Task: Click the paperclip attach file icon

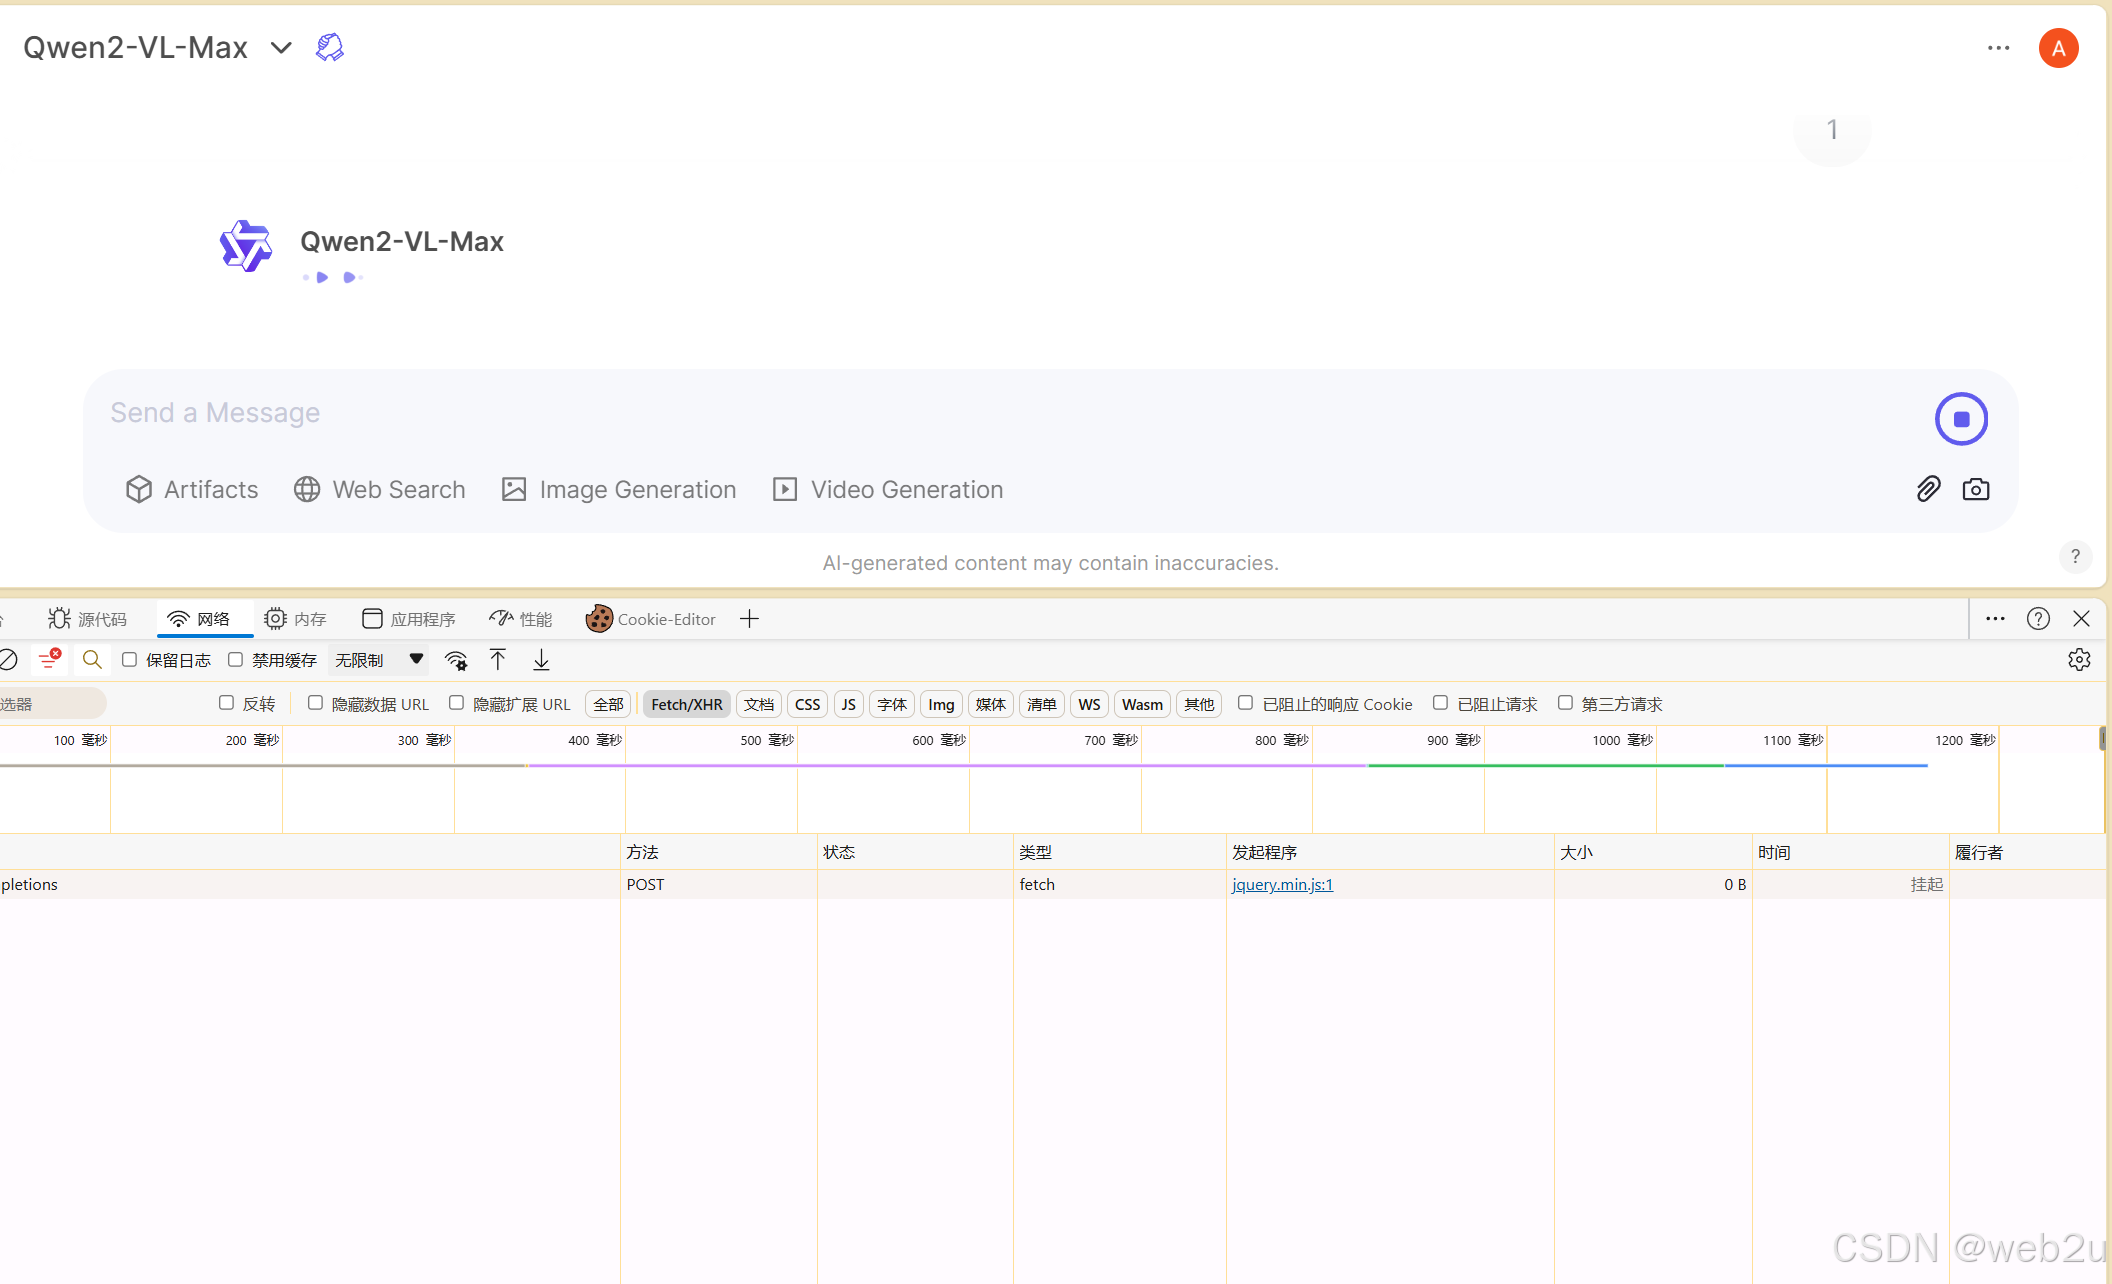Action: [1928, 489]
